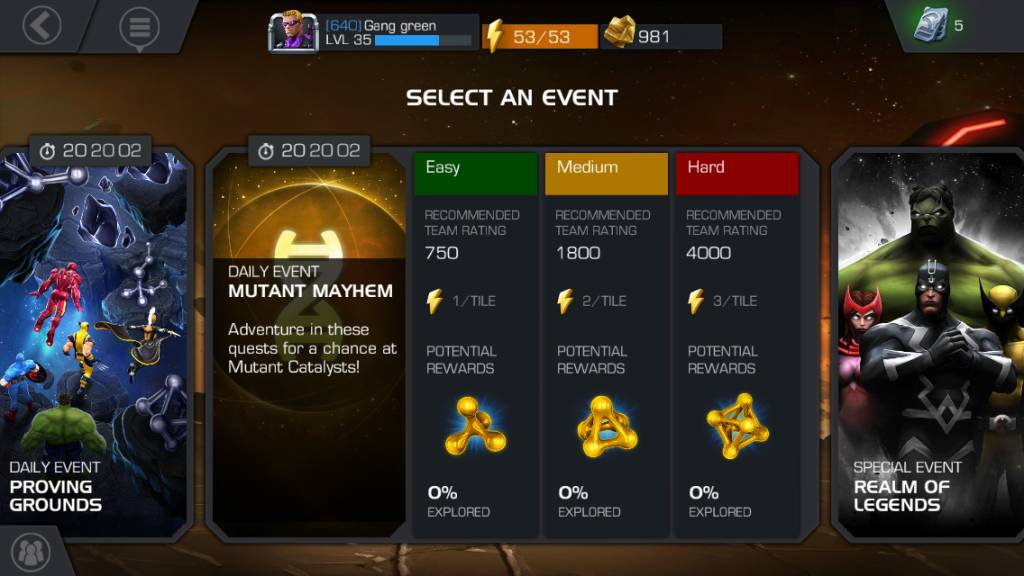1024x576 pixels.
Task: Tap the gold nugget currency icon
Action: tap(619, 32)
